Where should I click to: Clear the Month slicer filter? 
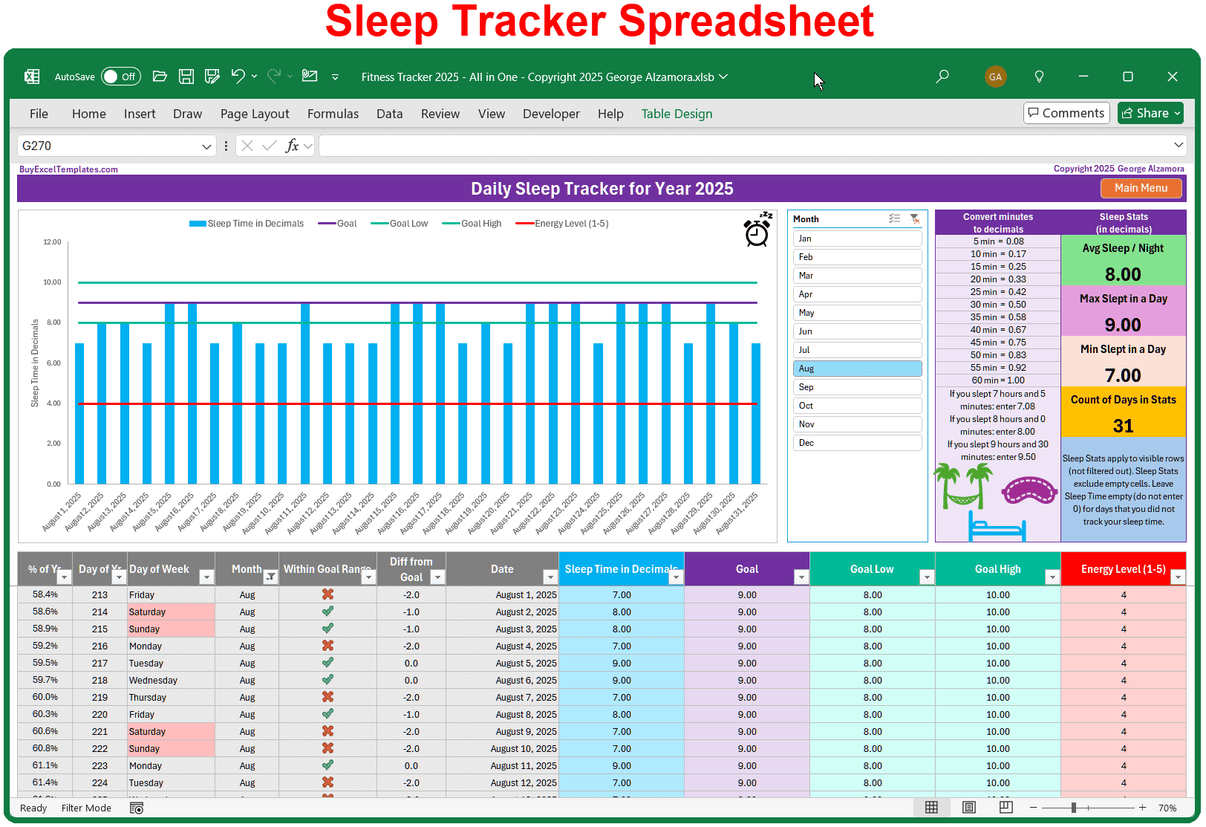pos(915,218)
